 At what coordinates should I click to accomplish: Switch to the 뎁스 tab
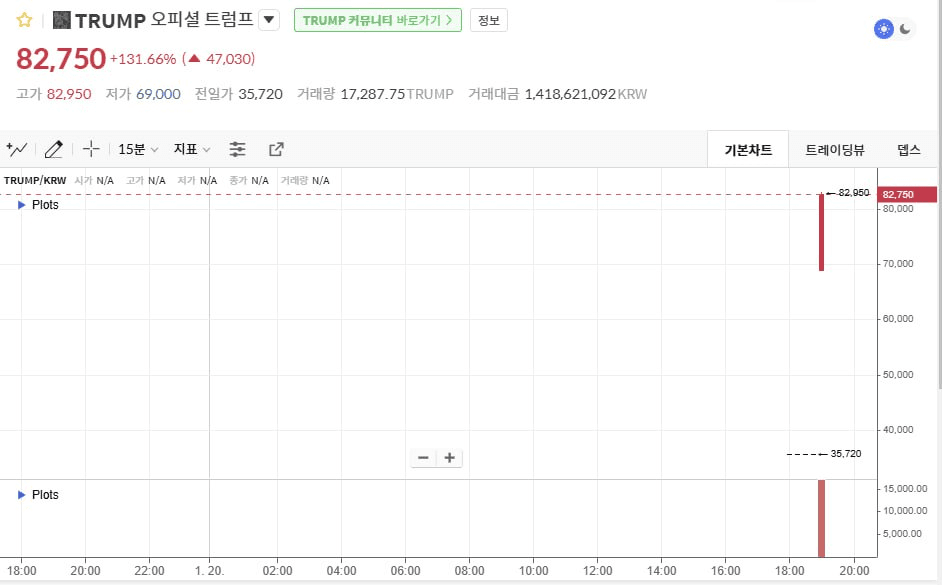[908, 150]
